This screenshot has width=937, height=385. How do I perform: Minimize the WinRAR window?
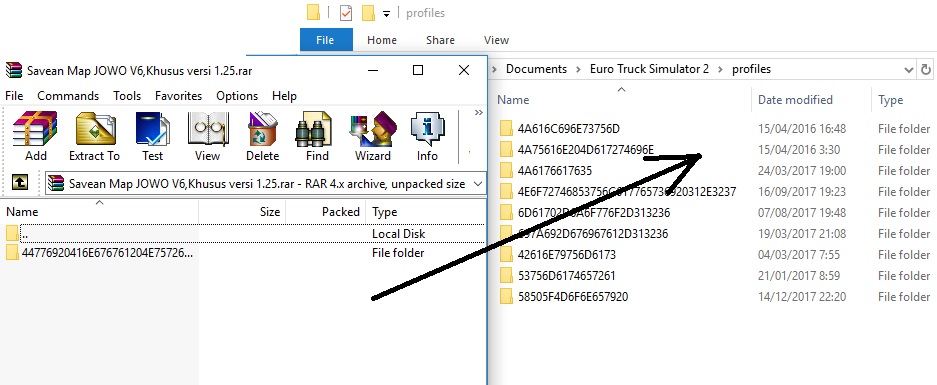373,70
